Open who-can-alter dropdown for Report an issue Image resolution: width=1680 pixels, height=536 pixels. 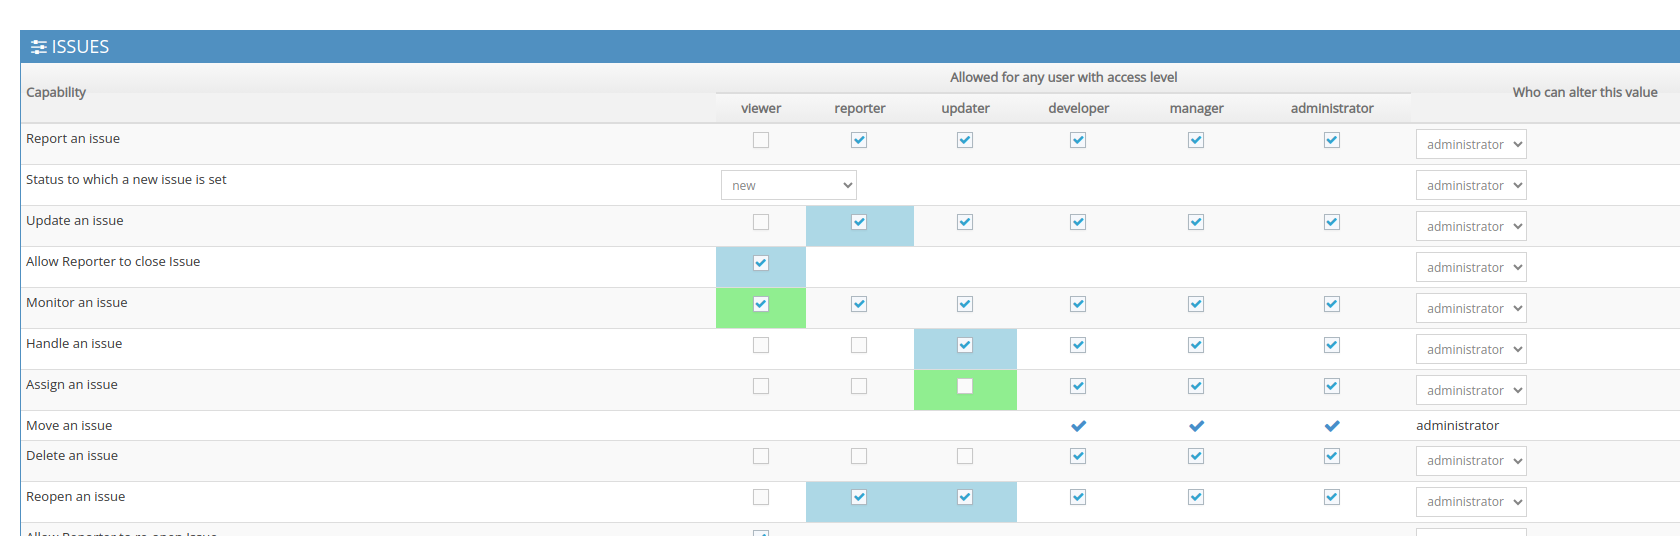1471,144
